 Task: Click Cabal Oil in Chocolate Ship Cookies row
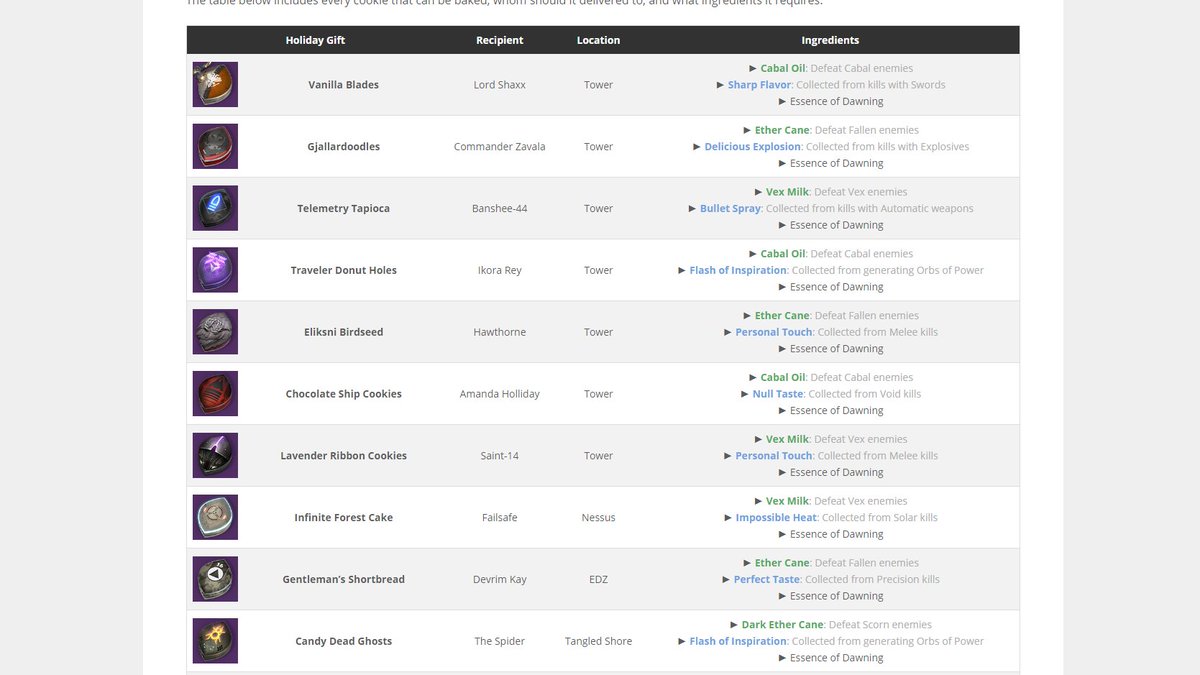coord(782,378)
